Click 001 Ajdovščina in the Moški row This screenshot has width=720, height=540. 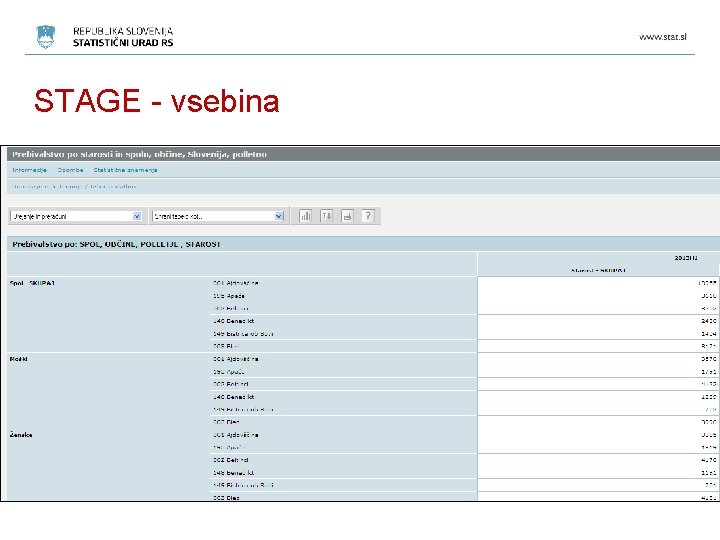pos(236,359)
